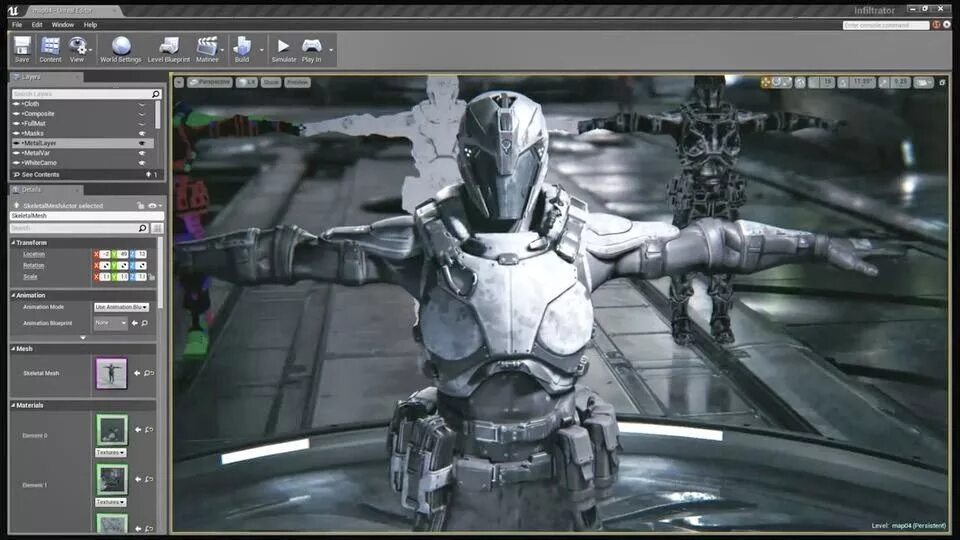Expand advanced Animation properties arrow
The height and width of the screenshot is (540, 960).
[x=83, y=337]
